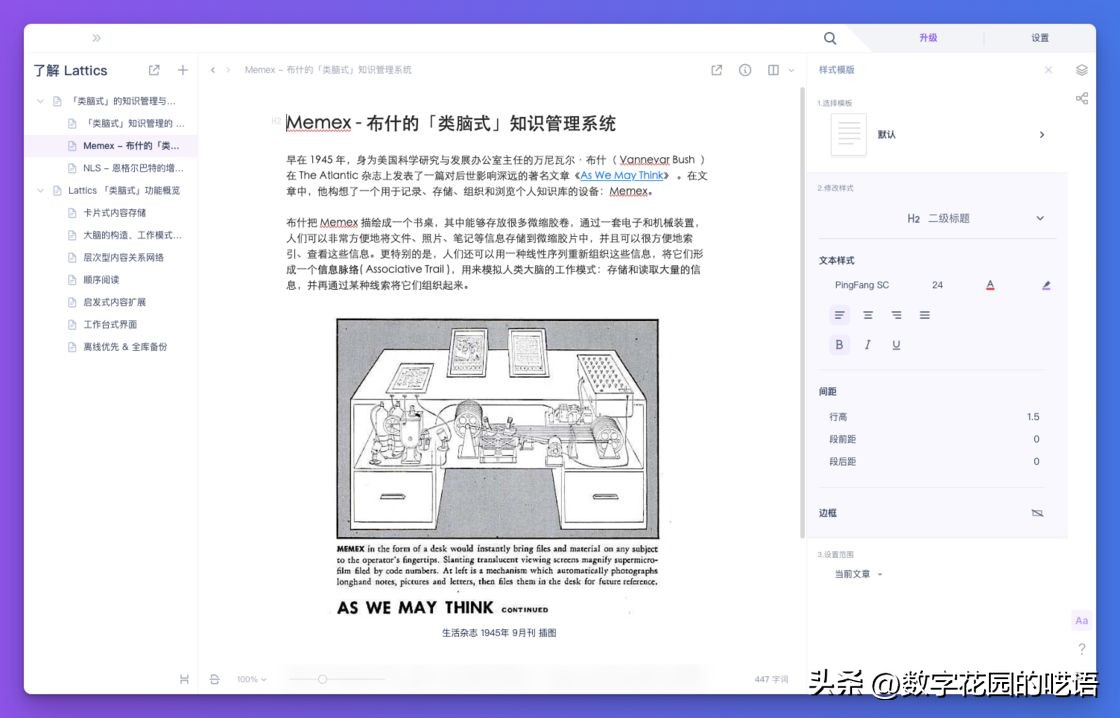Open the 升级 upgrade tab
Viewport: 1120px width, 718px height.
(928, 38)
